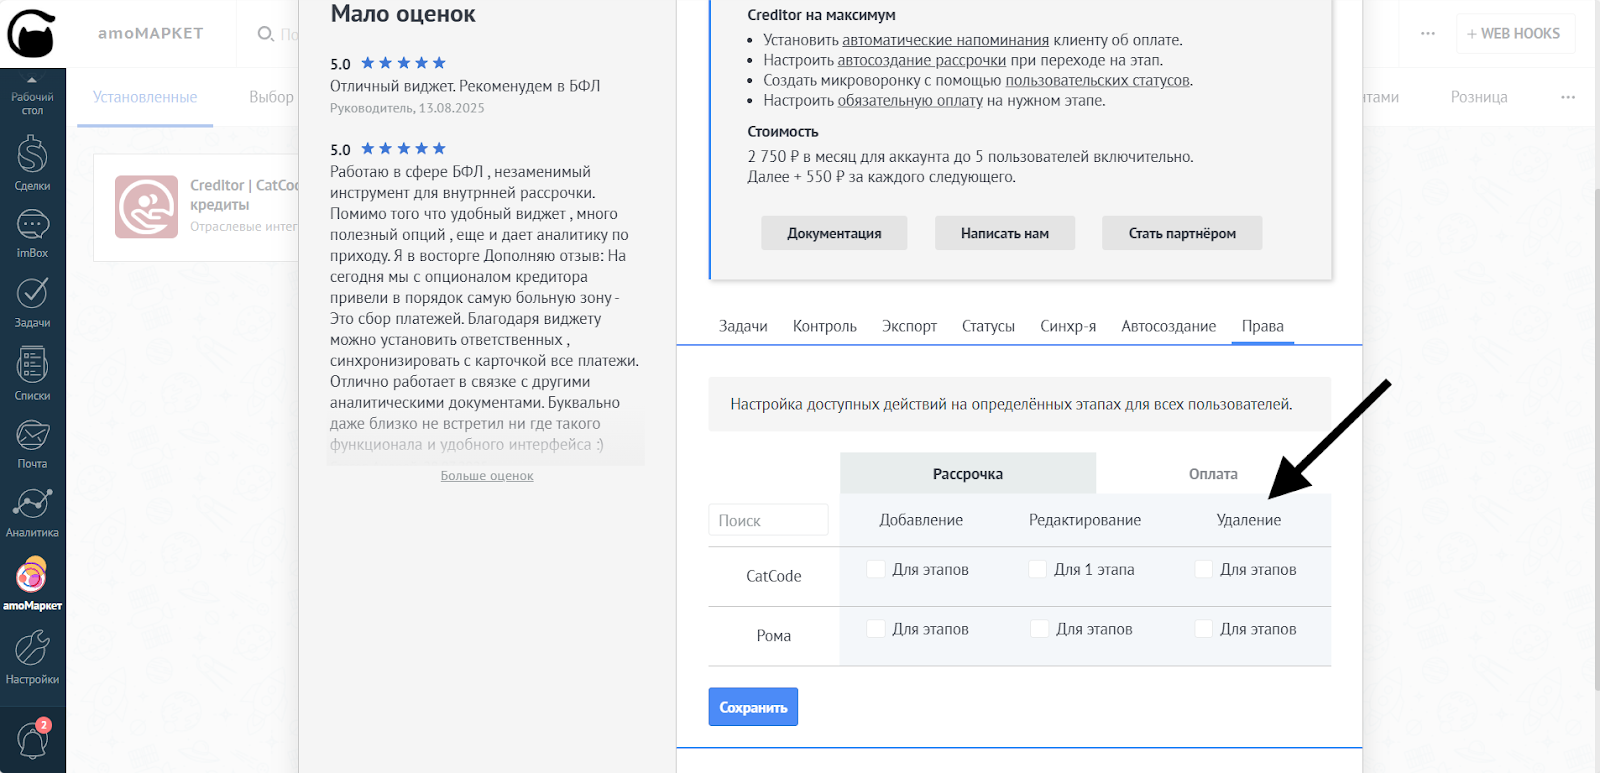Open Почта mail icon
Image resolution: width=1600 pixels, height=773 pixels.
pyautogui.click(x=32, y=442)
